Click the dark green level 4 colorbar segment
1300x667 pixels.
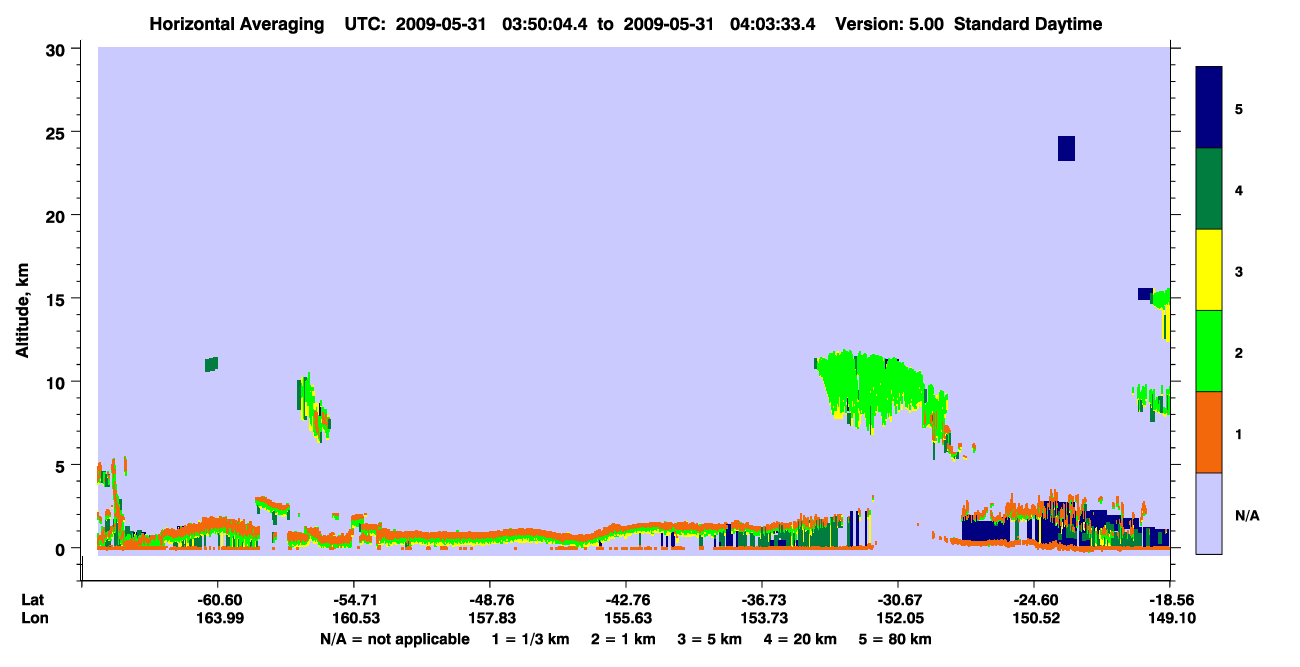tap(1209, 189)
